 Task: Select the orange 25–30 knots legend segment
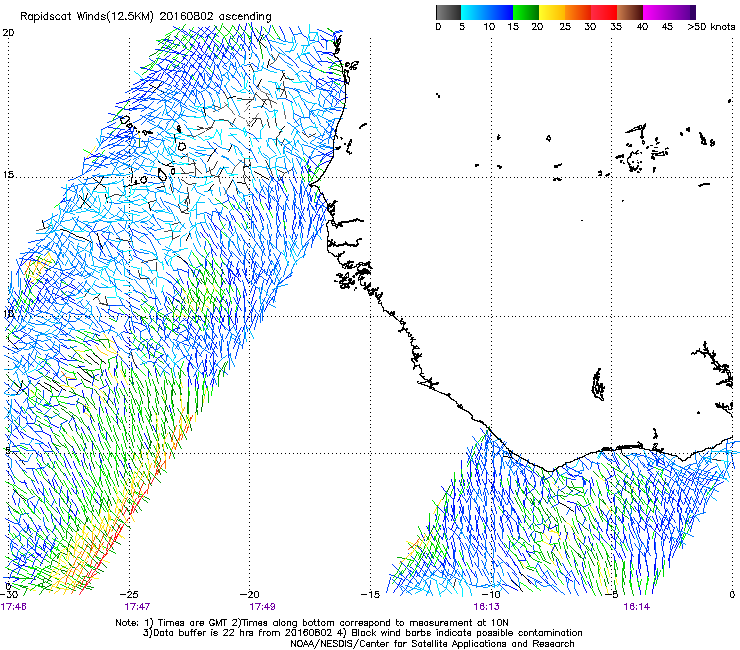pyautogui.click(x=578, y=12)
